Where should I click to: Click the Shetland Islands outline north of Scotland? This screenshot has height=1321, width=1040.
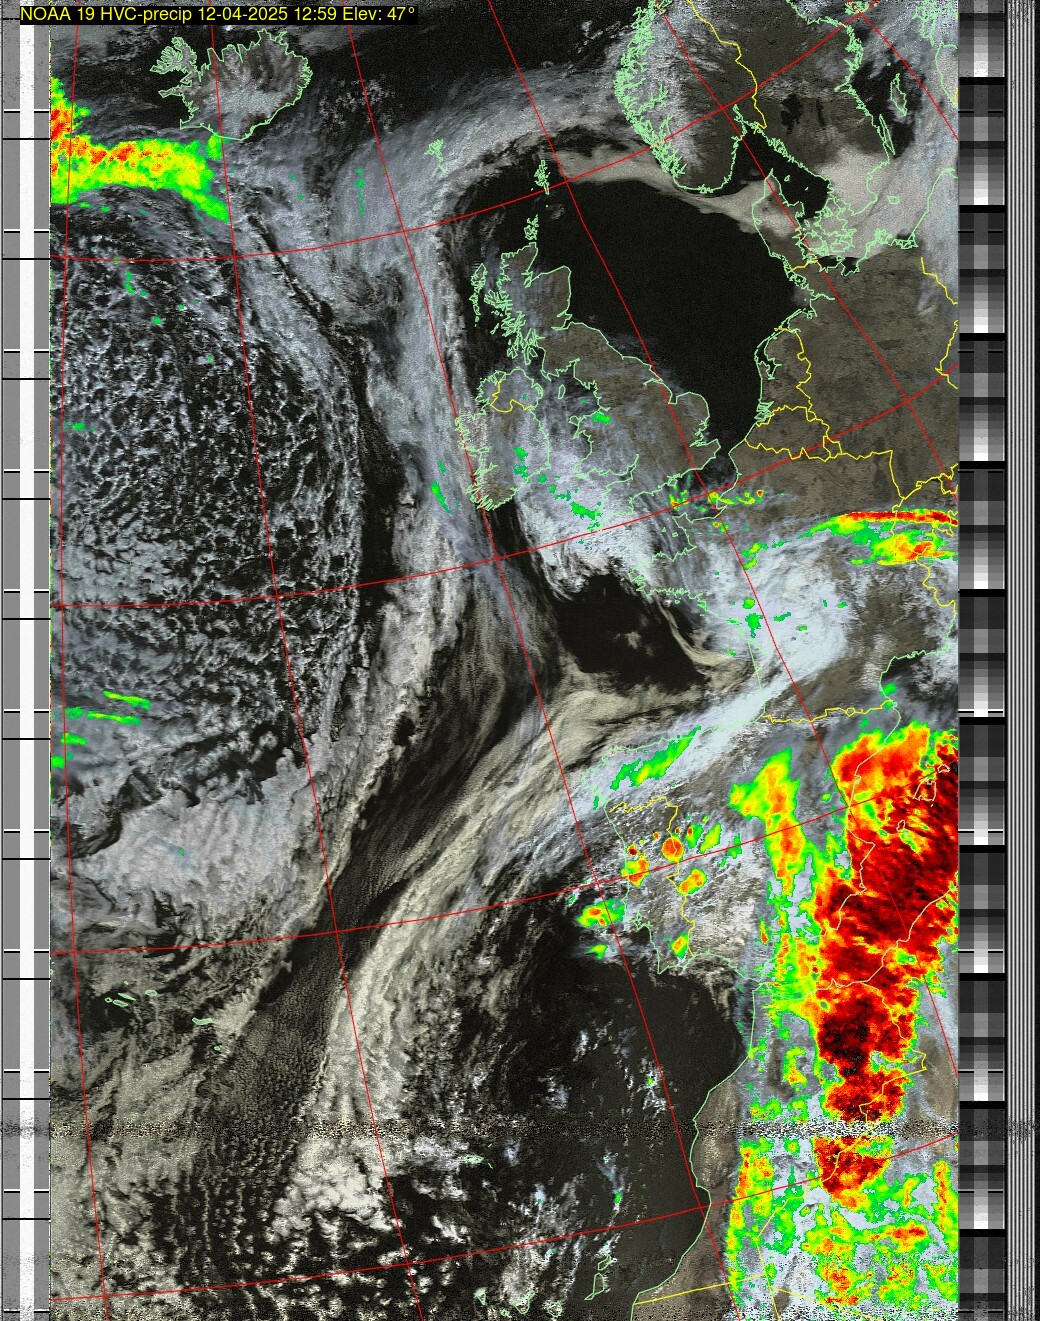pyautogui.click(x=543, y=174)
